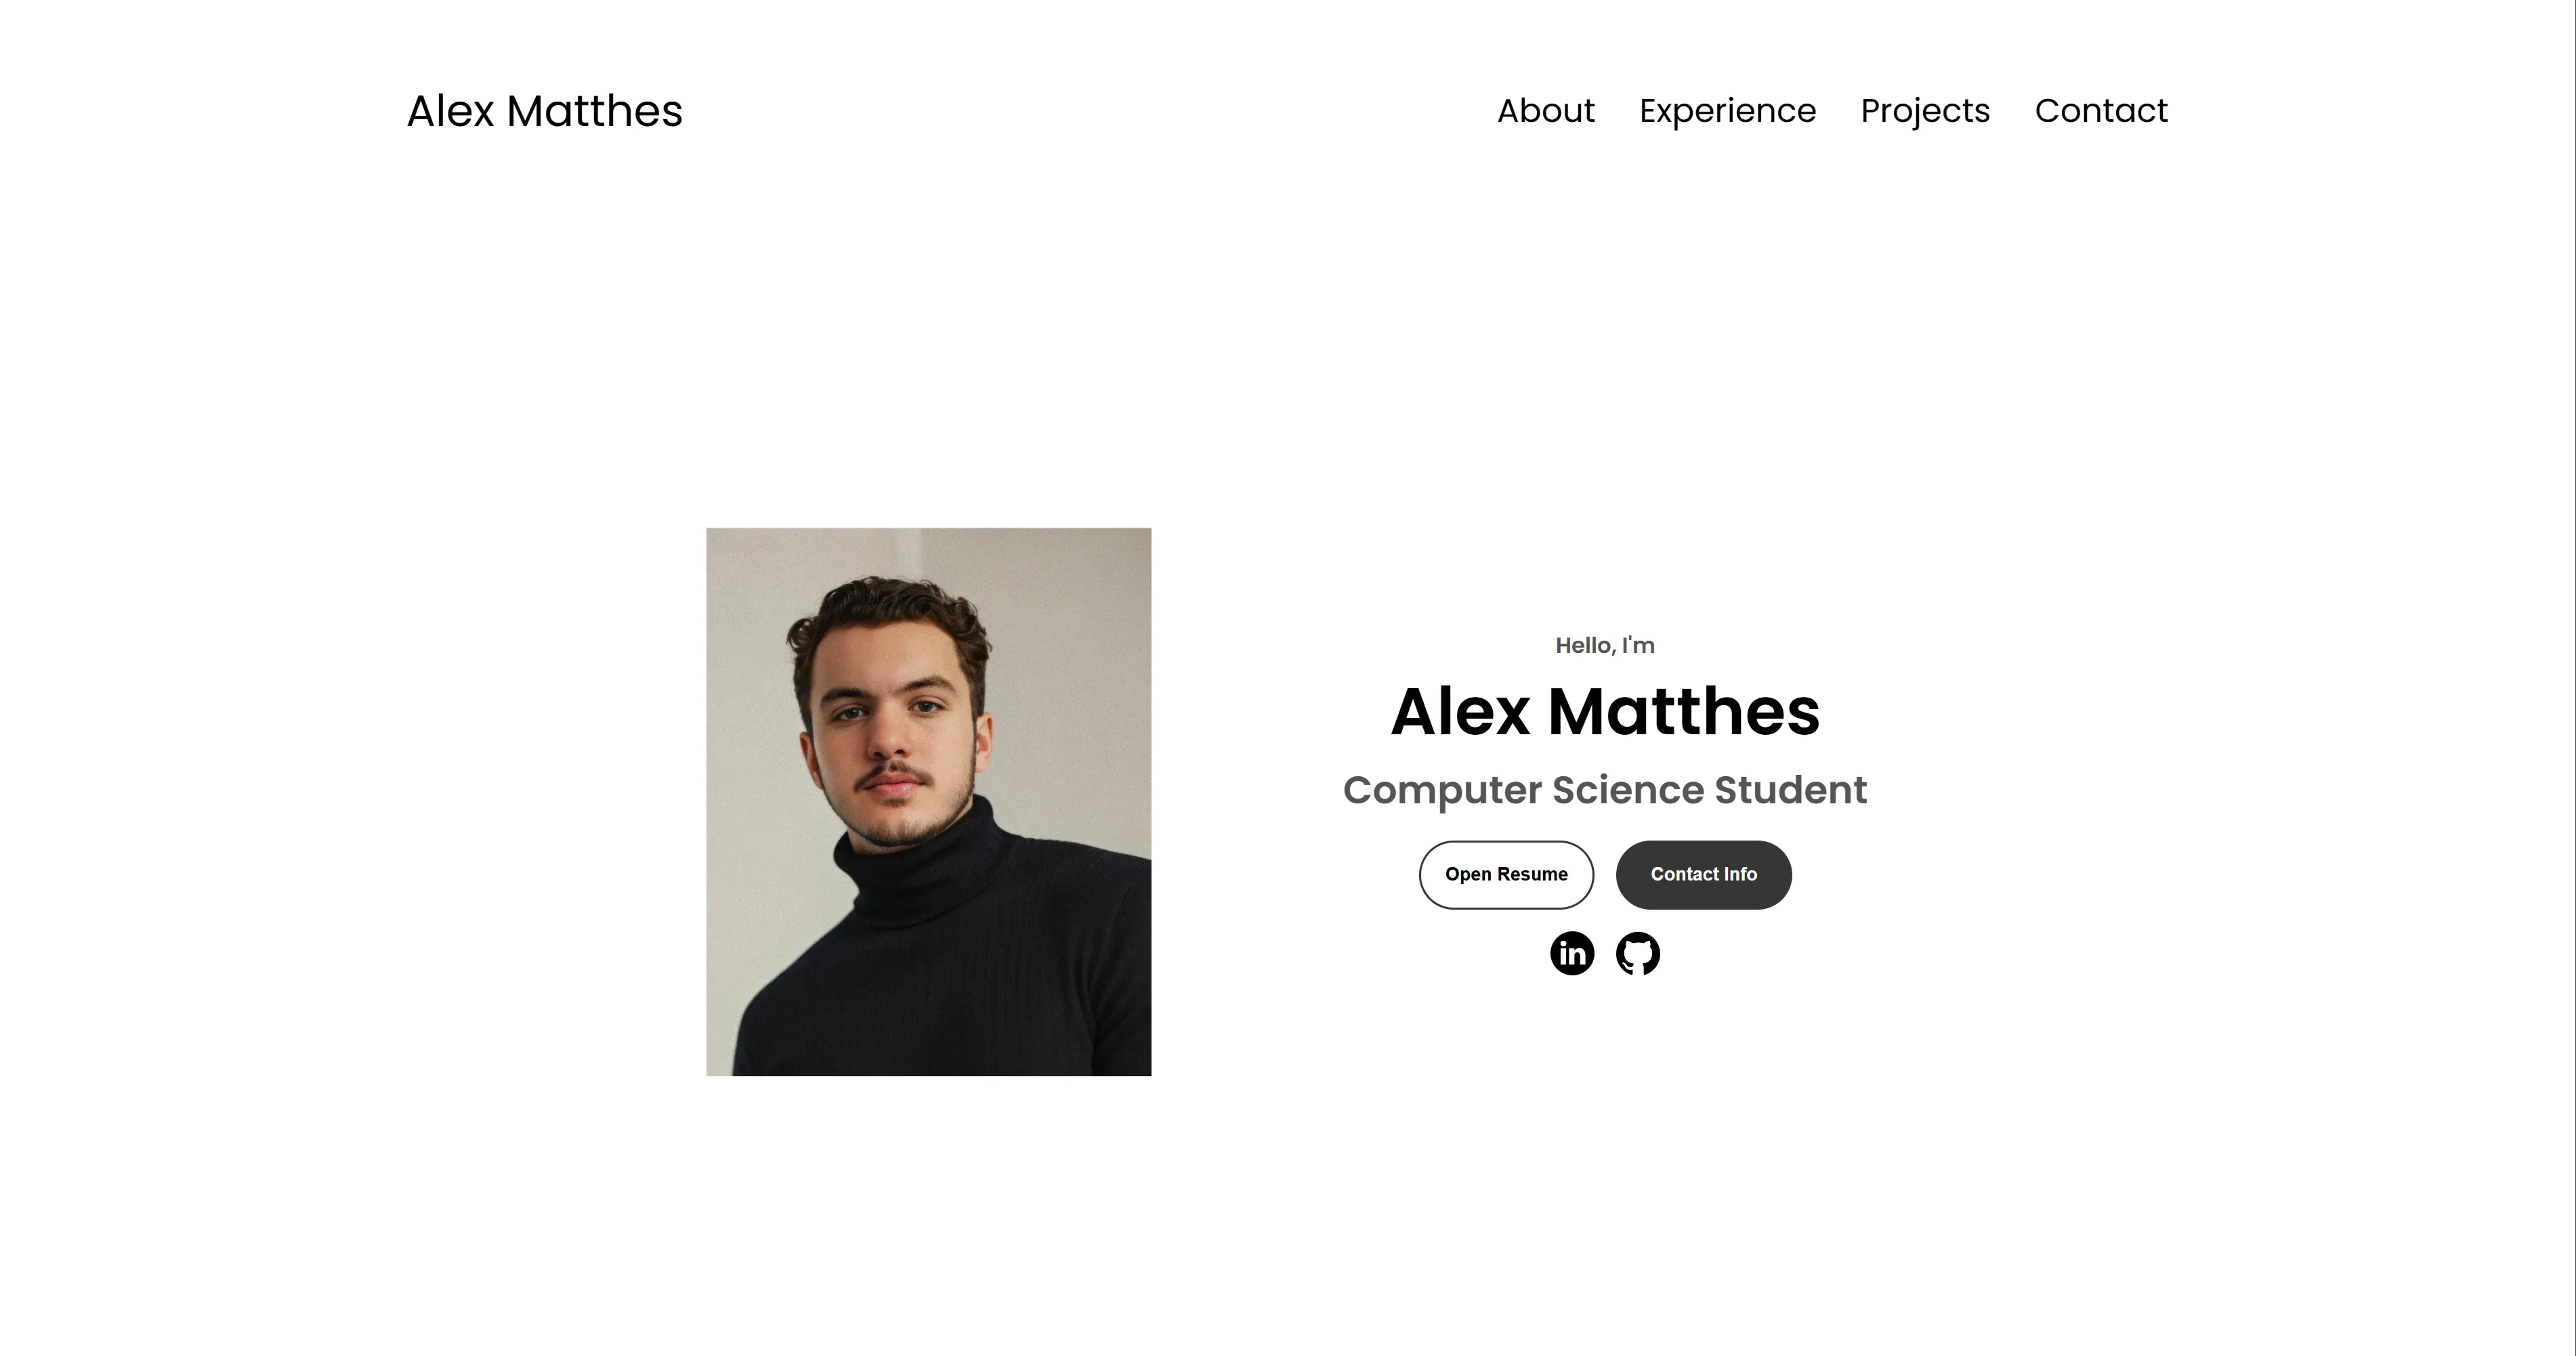Select the GitHub octocat icon
2576x1356 pixels.
[x=1638, y=953]
